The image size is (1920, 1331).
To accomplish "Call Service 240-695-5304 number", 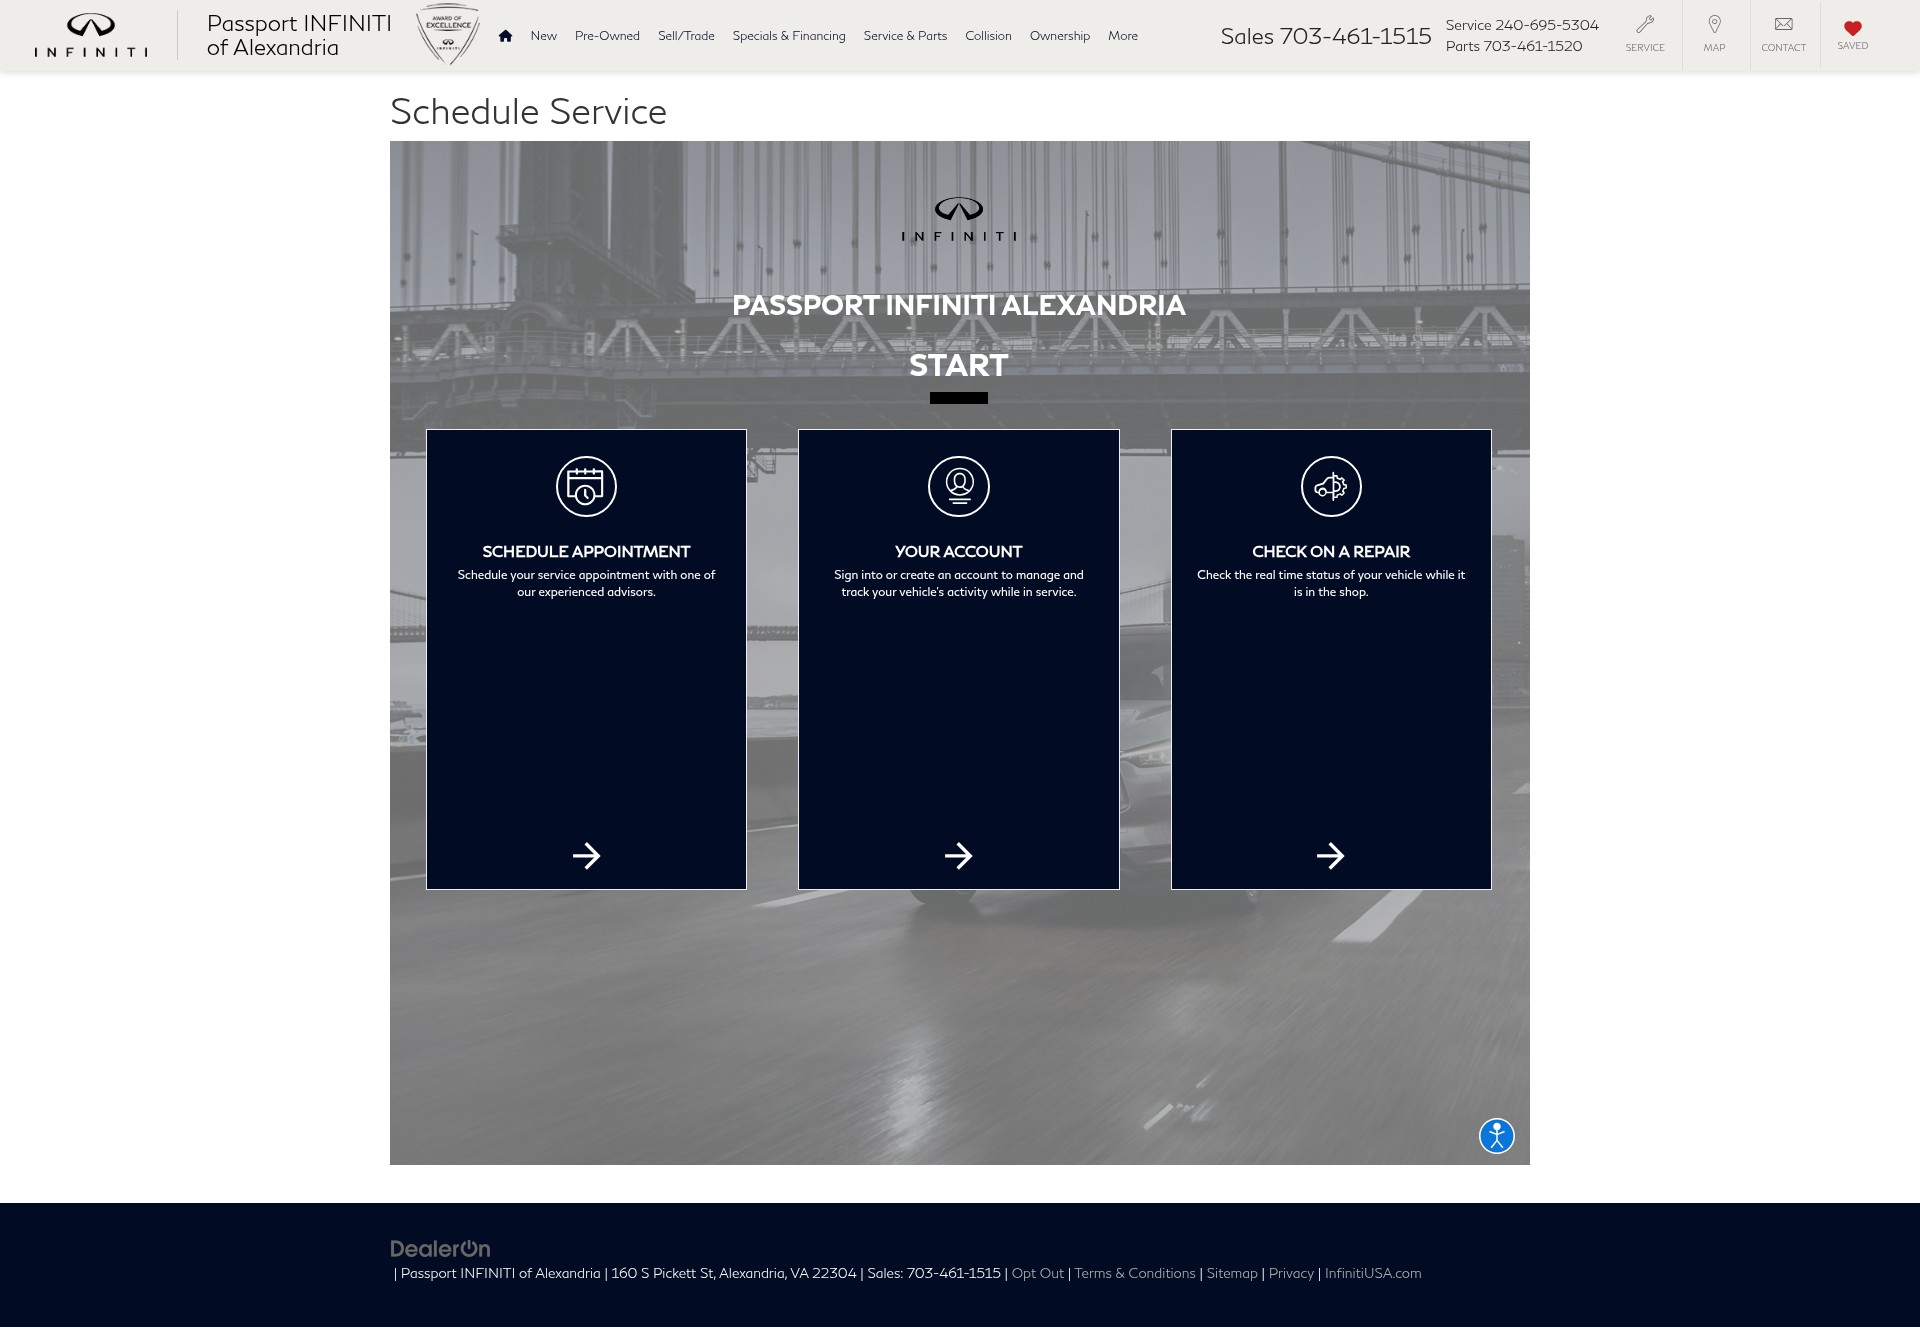I will tap(1522, 25).
